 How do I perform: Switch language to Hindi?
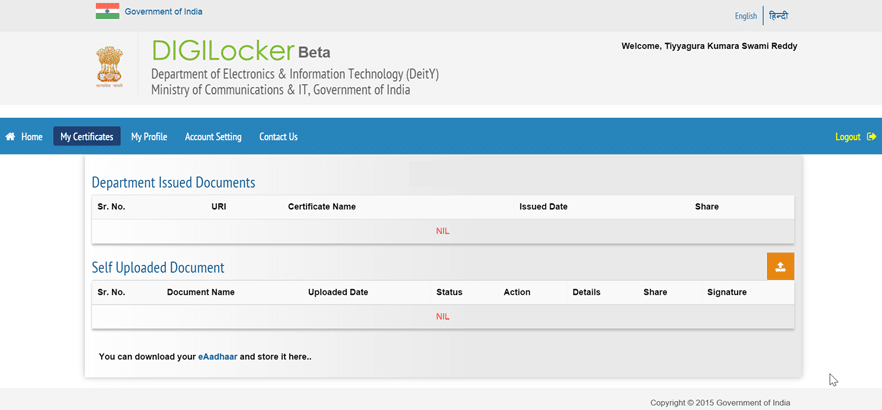[778, 16]
